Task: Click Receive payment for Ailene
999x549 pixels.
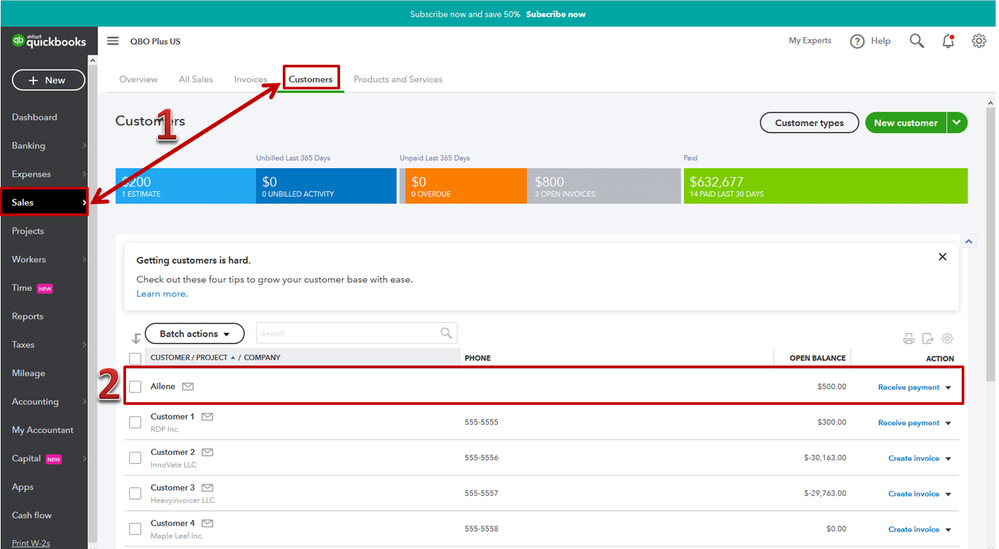Action: point(909,387)
